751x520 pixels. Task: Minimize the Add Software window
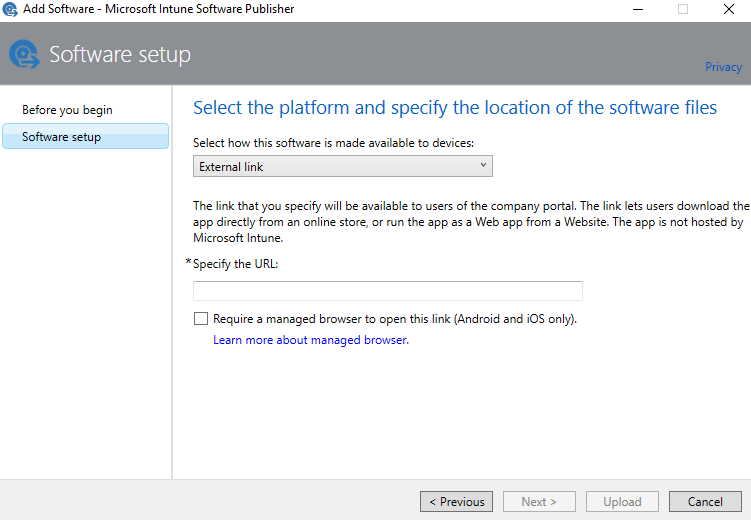pos(638,9)
